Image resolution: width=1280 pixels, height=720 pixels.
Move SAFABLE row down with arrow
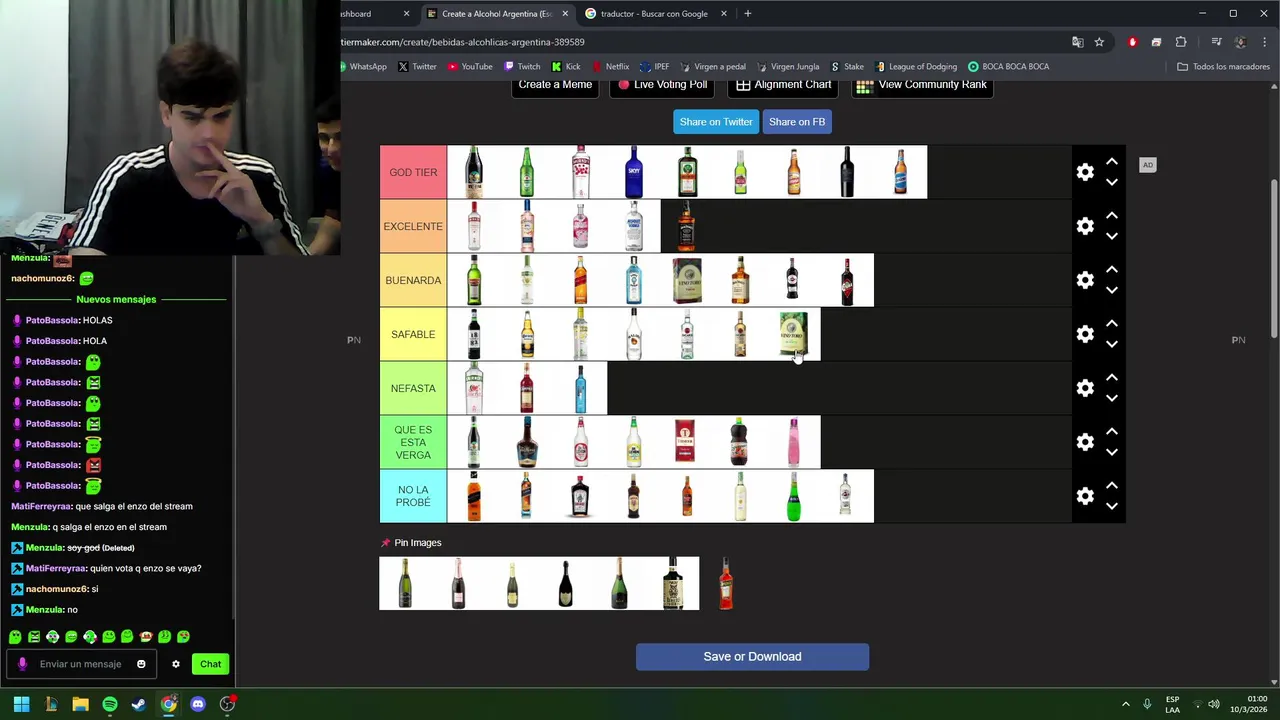pos(1112,345)
